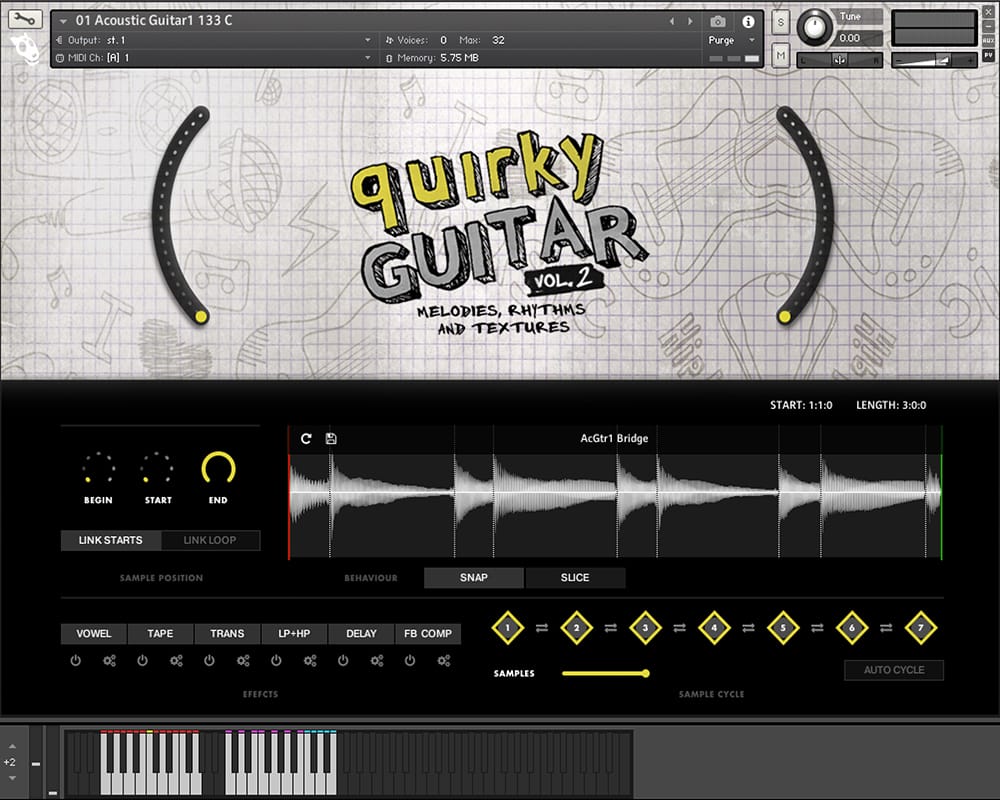Image resolution: width=1000 pixels, height=800 pixels.
Task: Click the save icon above the waveform
Action: 331,438
